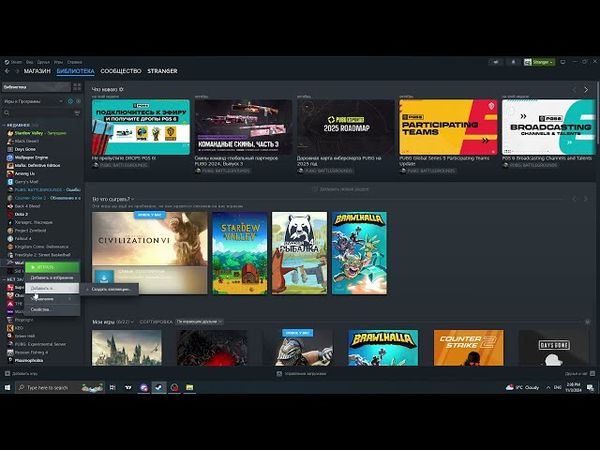This screenshot has width=600, height=450.
Task: Click the Library home button
Action: pyautogui.click(x=37, y=87)
